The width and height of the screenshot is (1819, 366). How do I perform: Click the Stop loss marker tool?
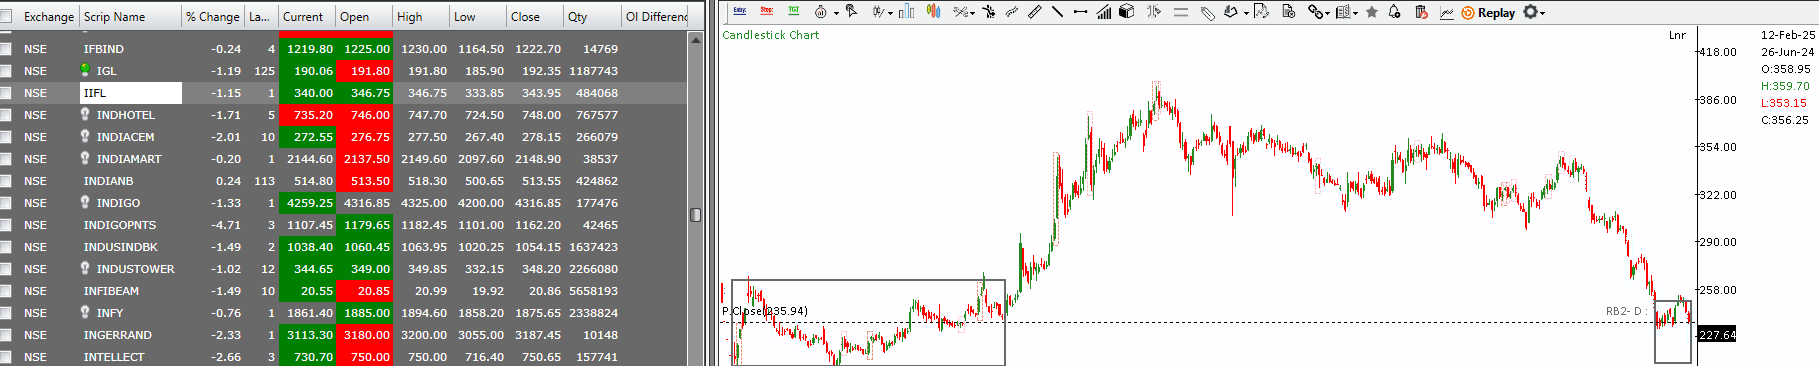(x=767, y=11)
